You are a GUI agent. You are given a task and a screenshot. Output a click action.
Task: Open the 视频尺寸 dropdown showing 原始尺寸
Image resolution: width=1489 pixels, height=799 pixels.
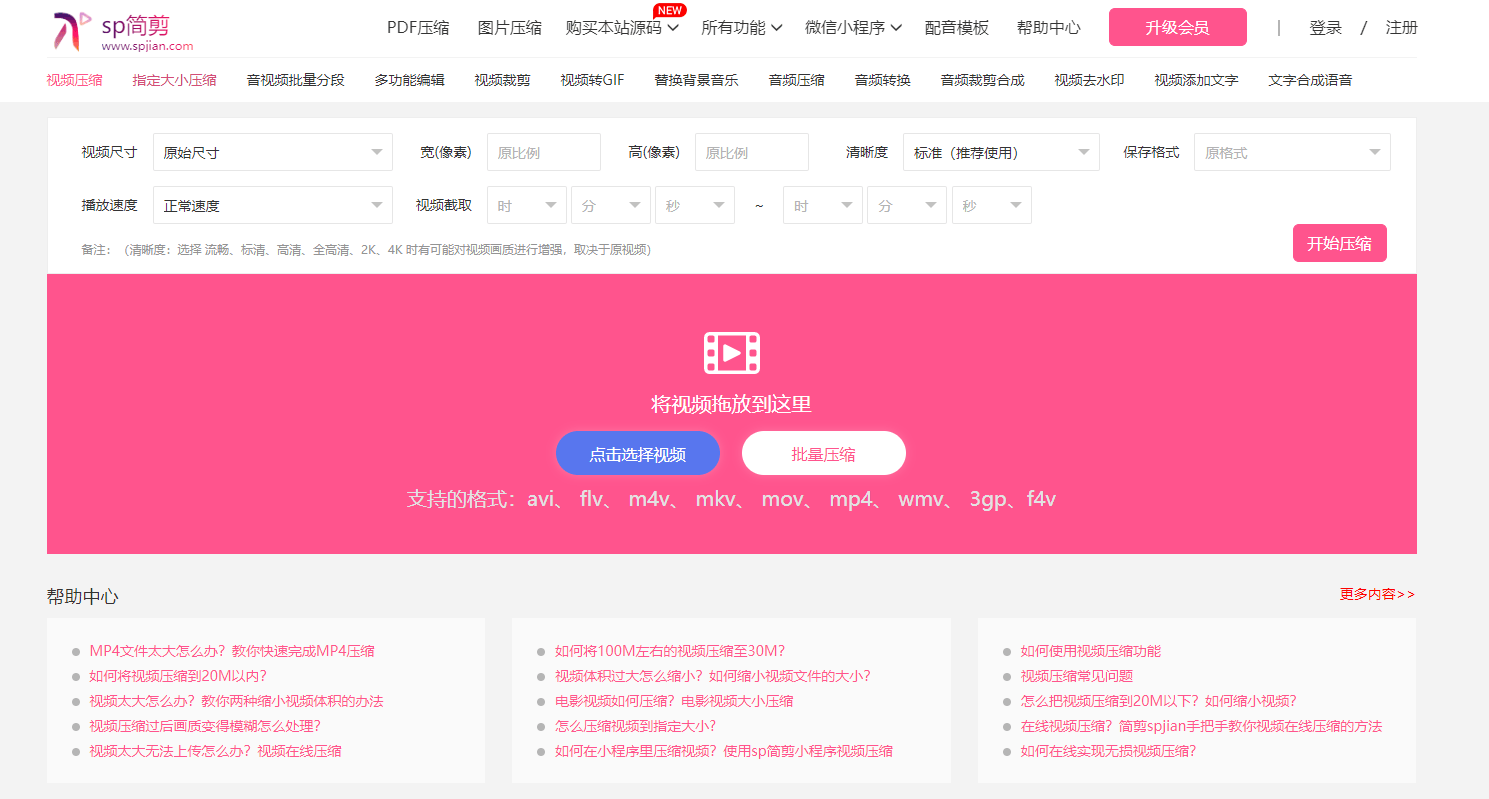coord(272,152)
